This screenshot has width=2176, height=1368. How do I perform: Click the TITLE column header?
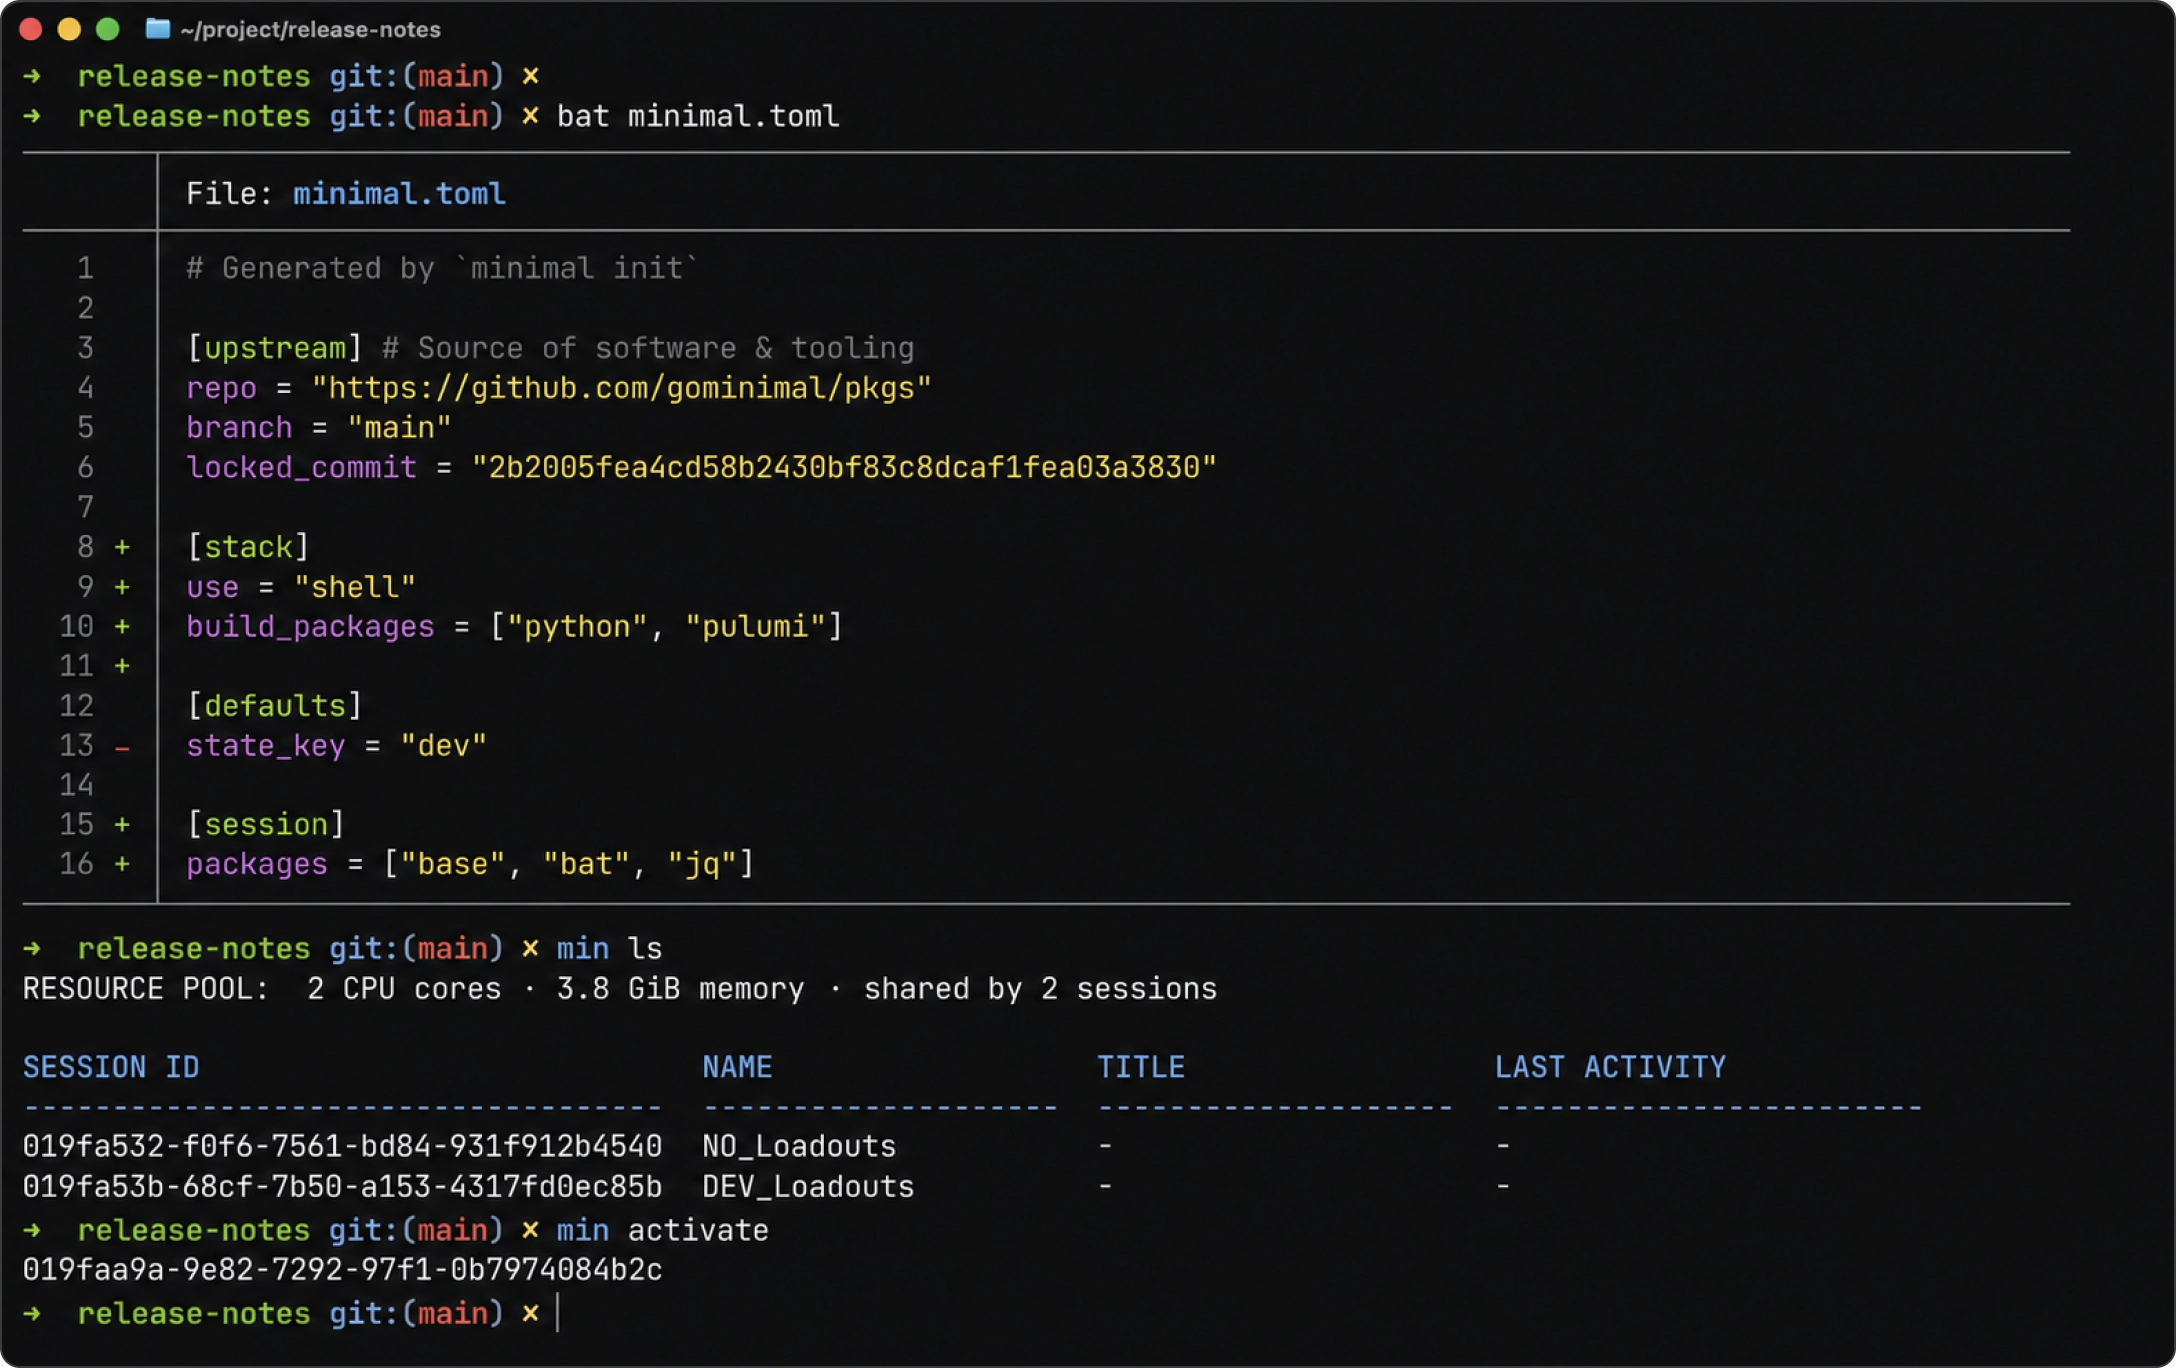point(1141,1068)
